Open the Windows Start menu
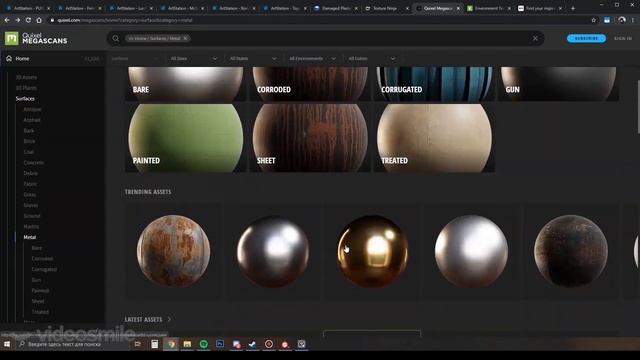 tap(7, 344)
